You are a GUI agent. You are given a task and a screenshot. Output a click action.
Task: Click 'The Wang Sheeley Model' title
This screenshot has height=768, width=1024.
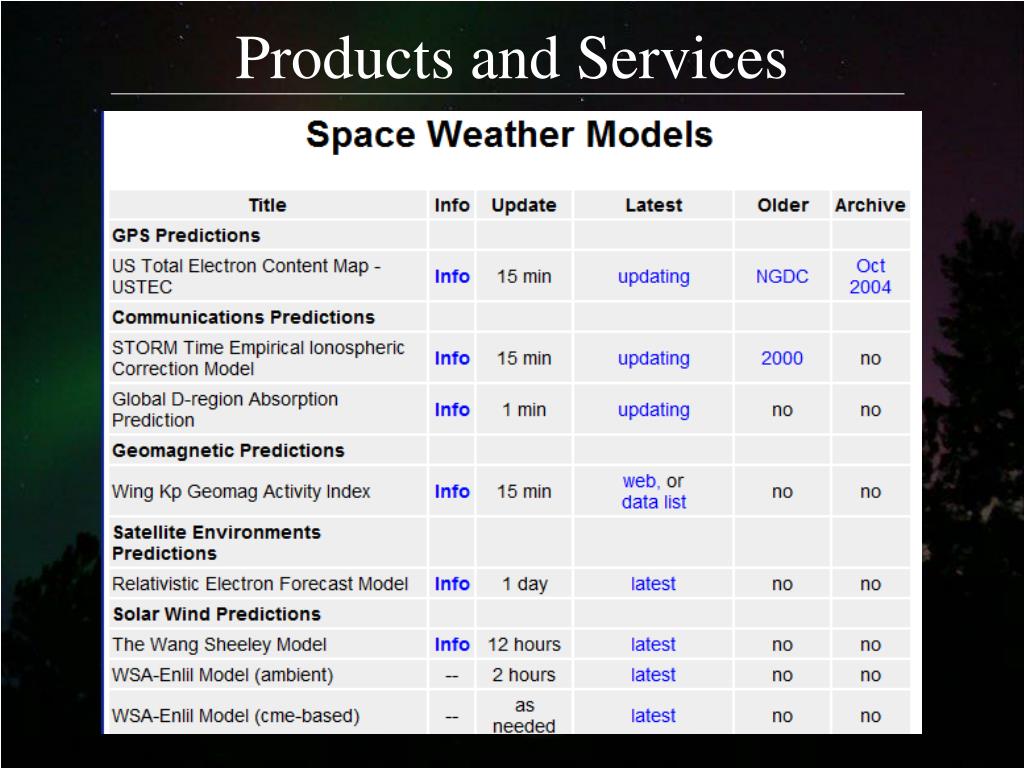tap(219, 645)
